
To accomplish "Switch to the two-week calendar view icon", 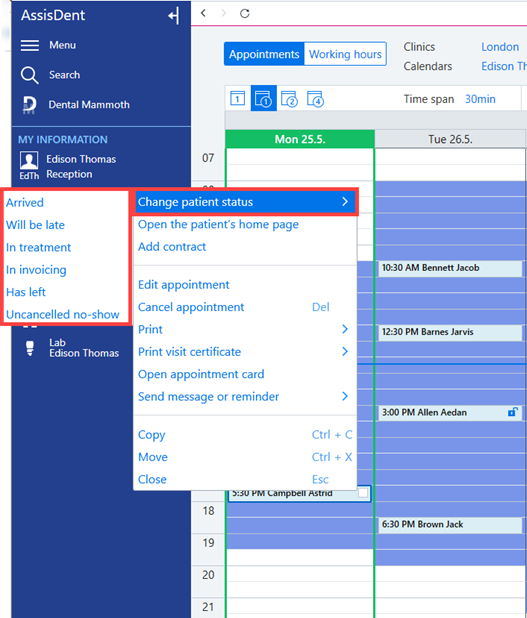I will click(289, 99).
